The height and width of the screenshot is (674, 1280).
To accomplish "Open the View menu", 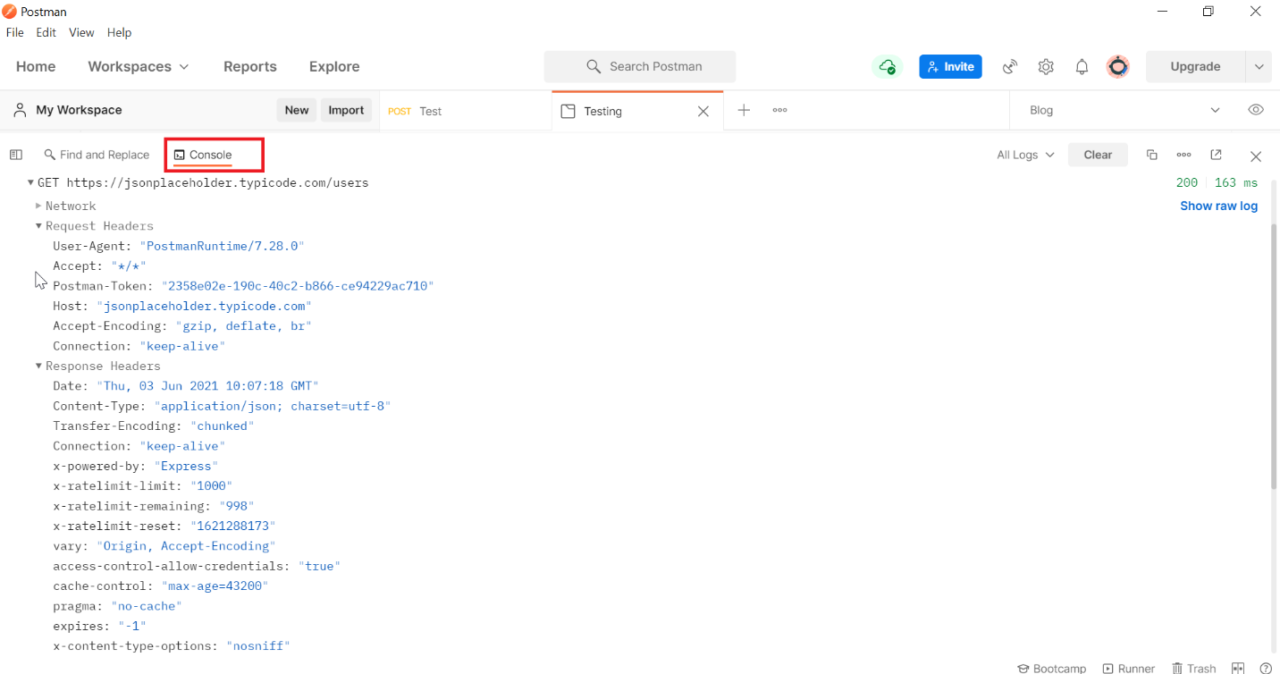I will tap(81, 32).
